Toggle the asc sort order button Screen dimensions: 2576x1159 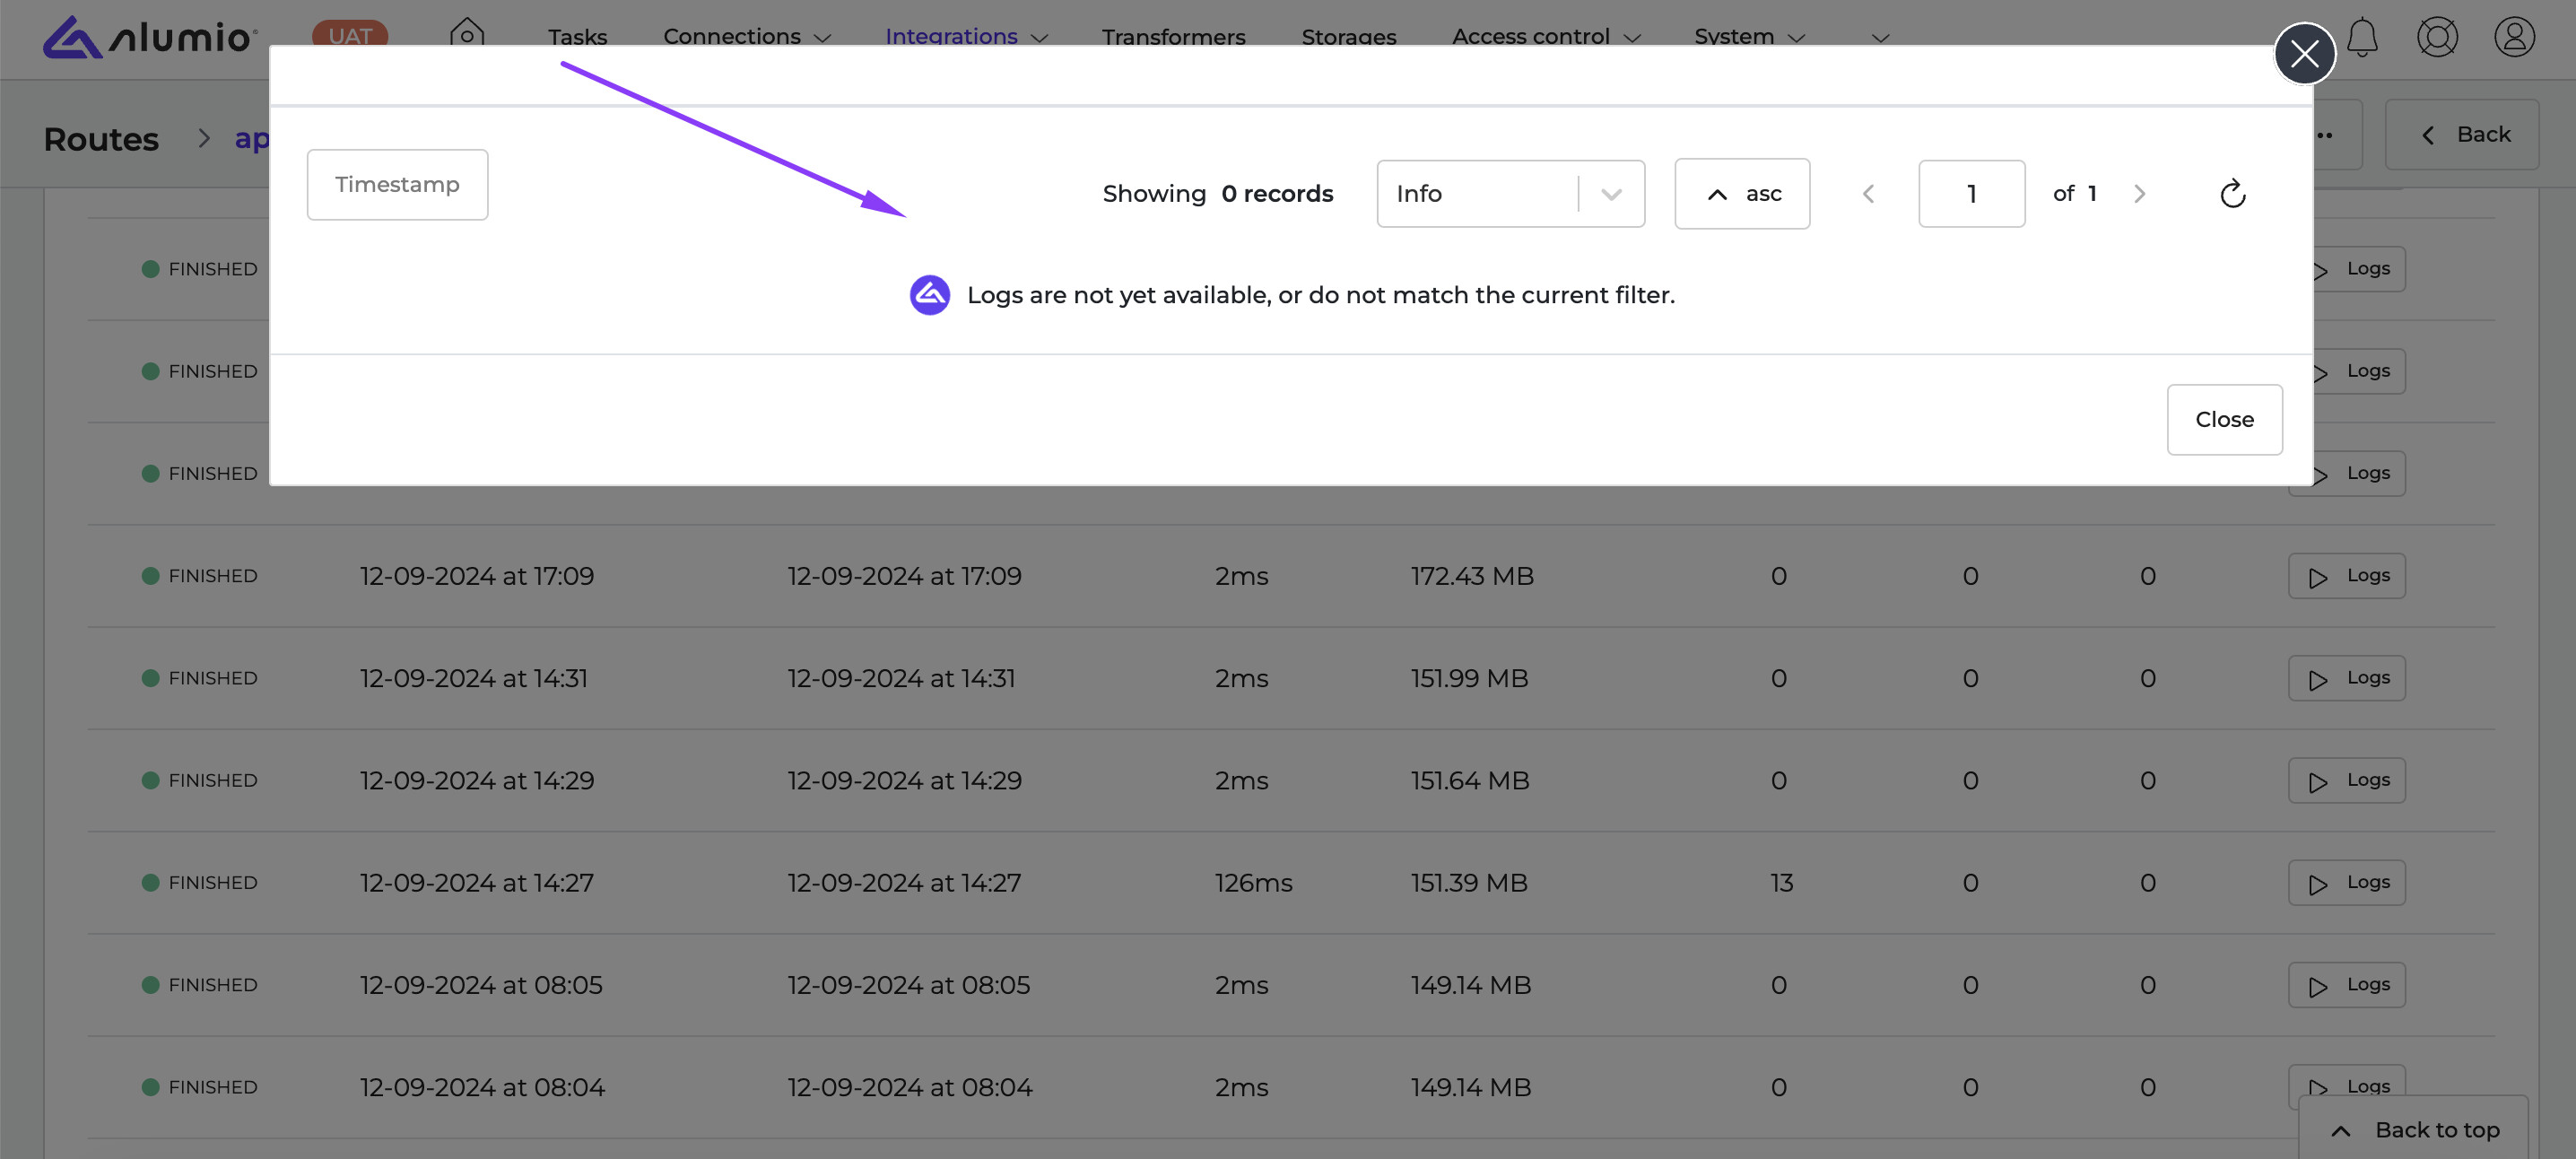1742,194
